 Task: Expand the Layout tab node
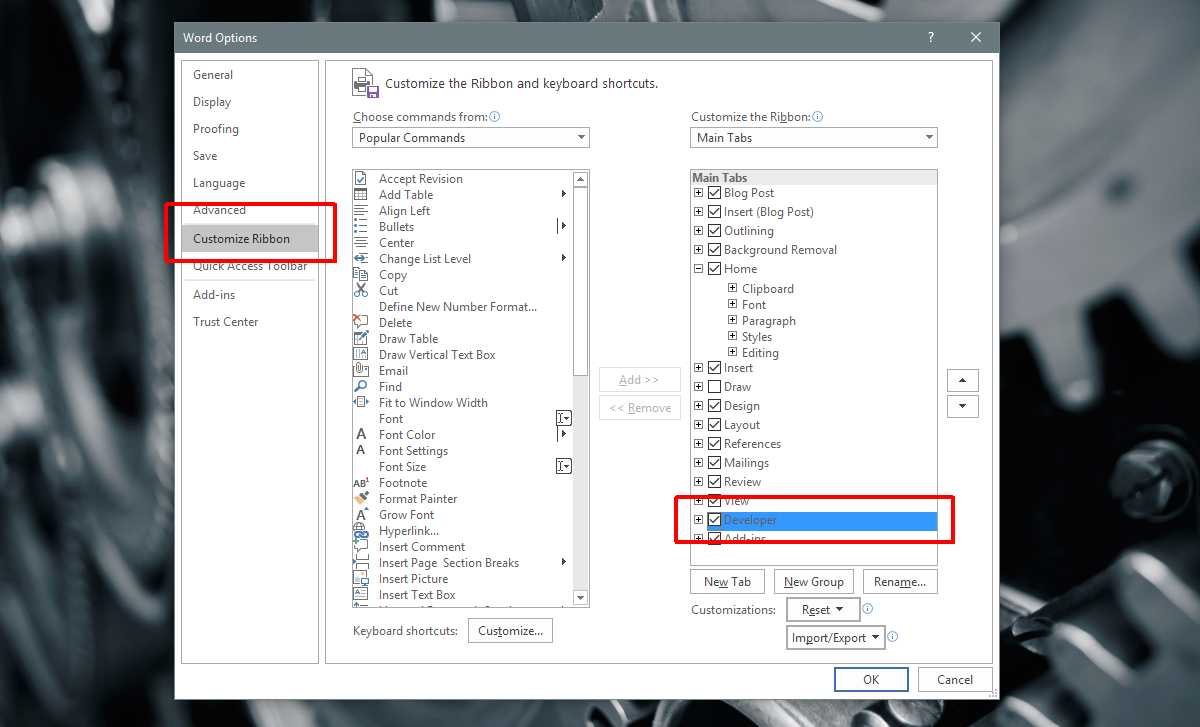698,425
